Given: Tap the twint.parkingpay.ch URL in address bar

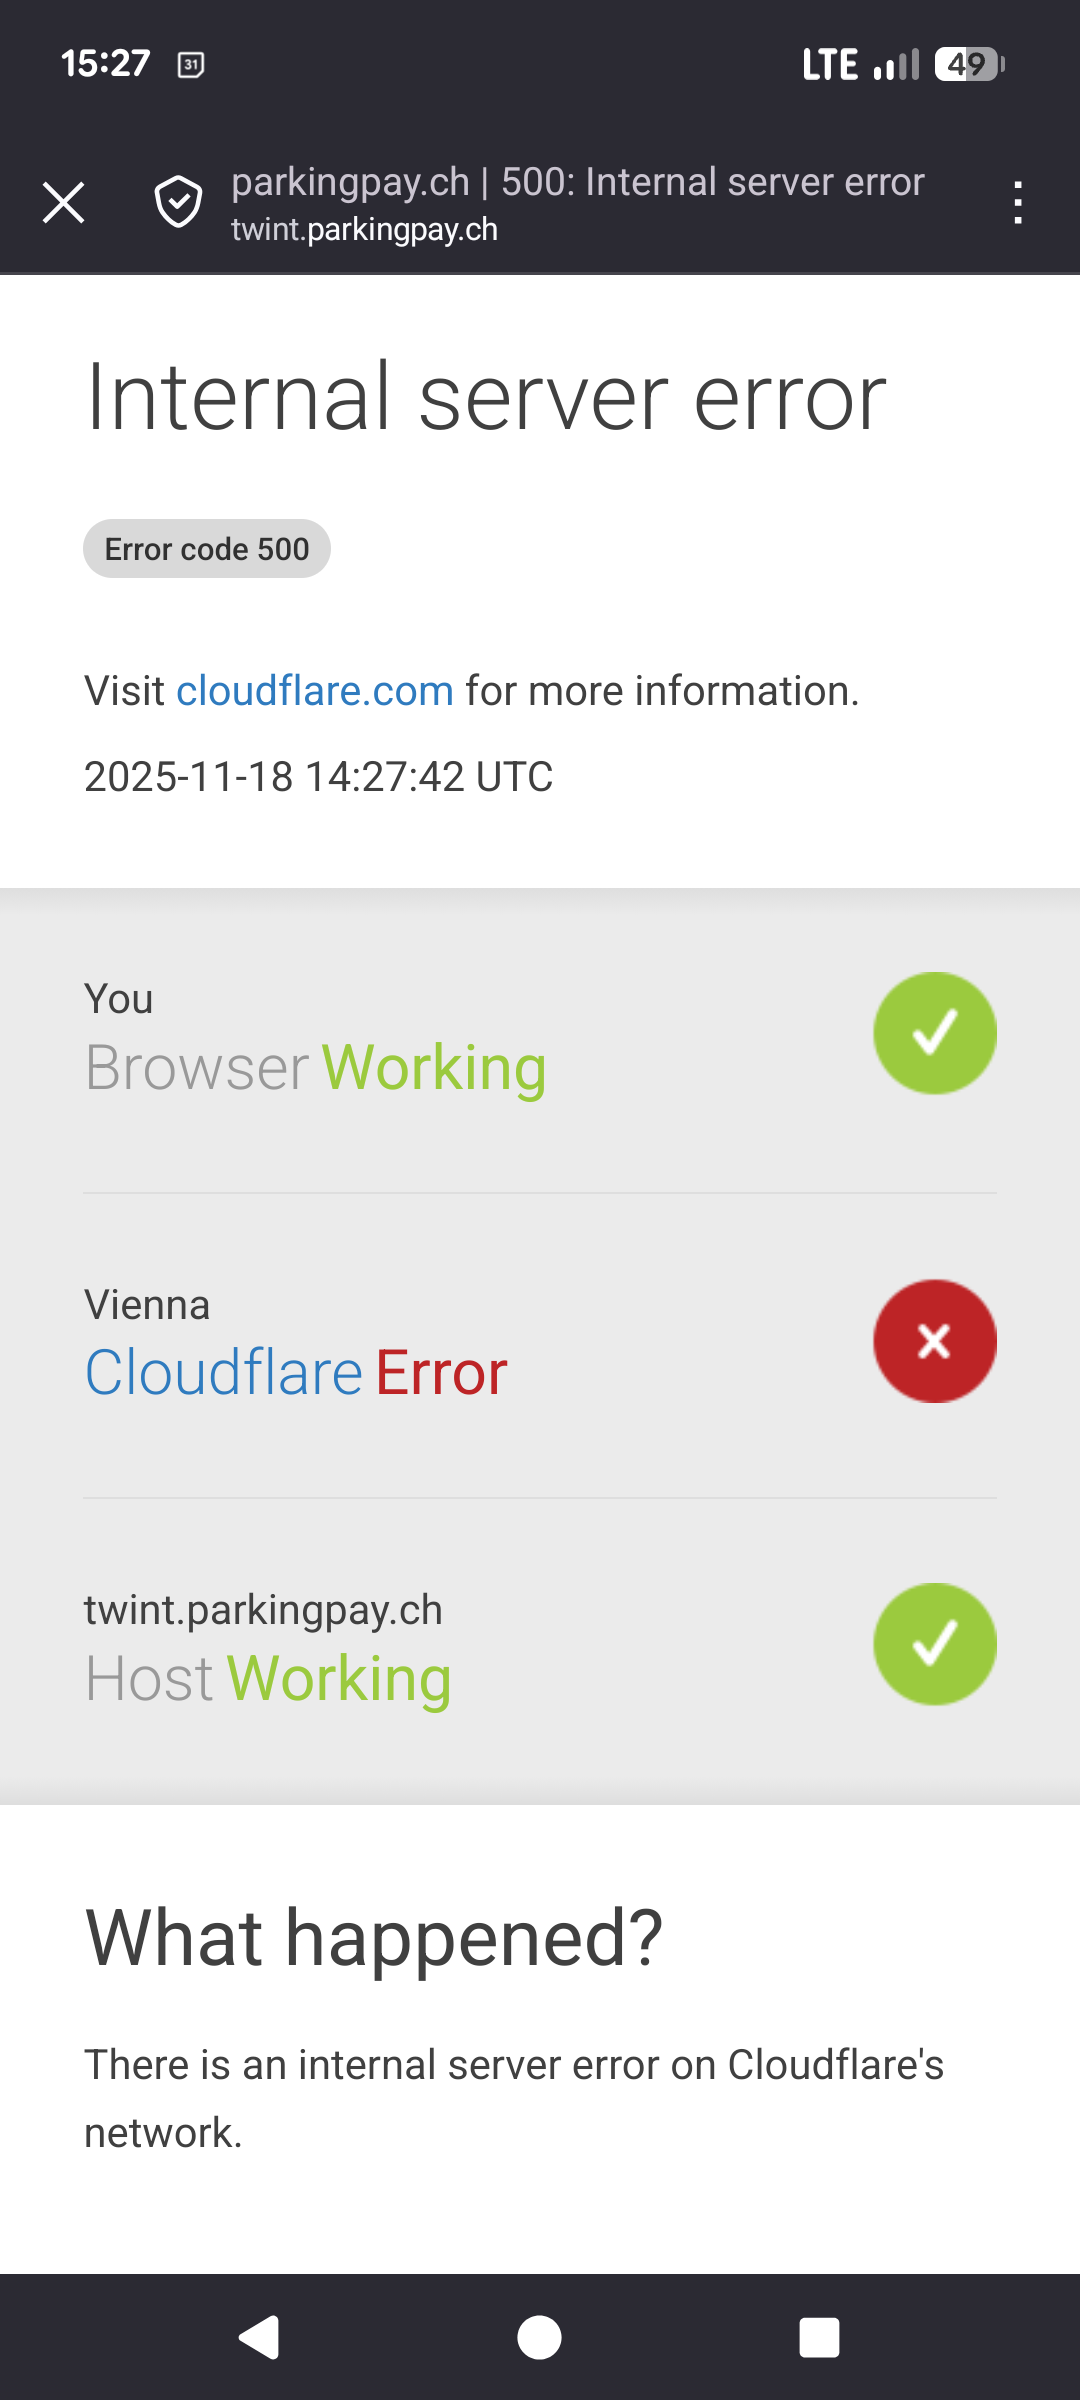Looking at the screenshot, I should click(x=364, y=230).
